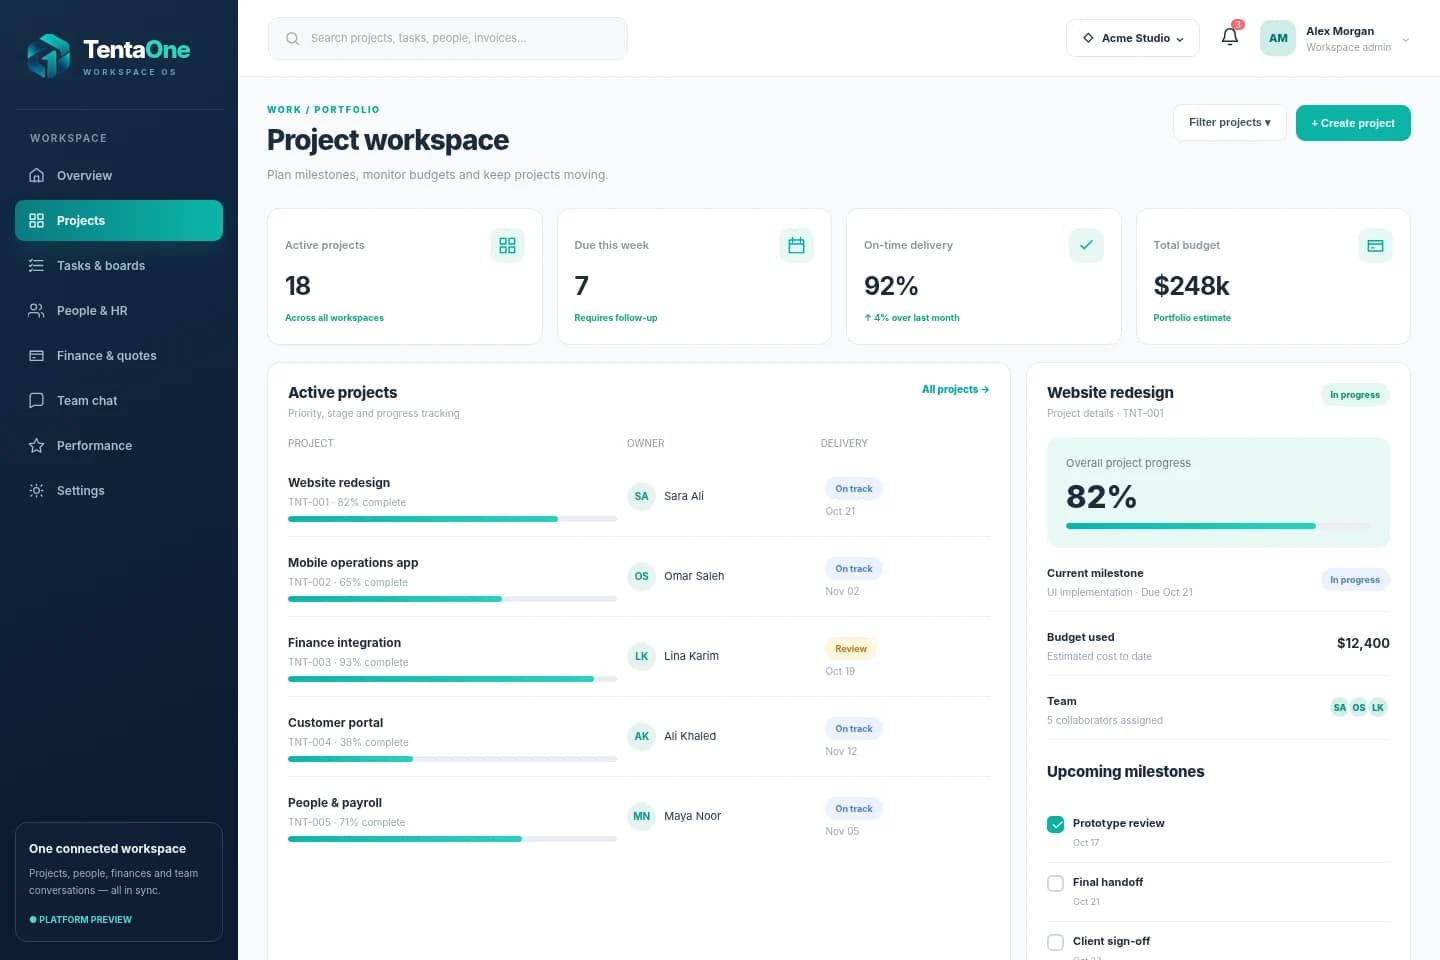Open the Work breadcrumb
Viewport: 1440px width, 960px height.
(x=284, y=110)
